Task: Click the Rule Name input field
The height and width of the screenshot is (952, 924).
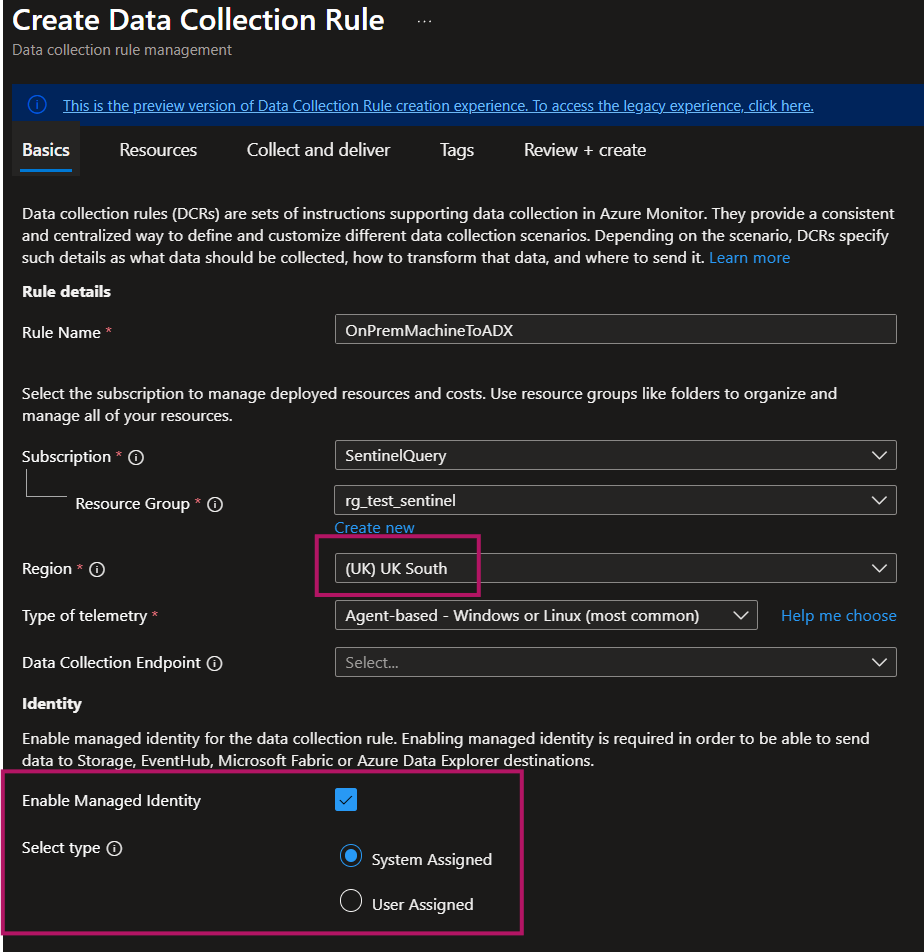Action: click(x=615, y=330)
